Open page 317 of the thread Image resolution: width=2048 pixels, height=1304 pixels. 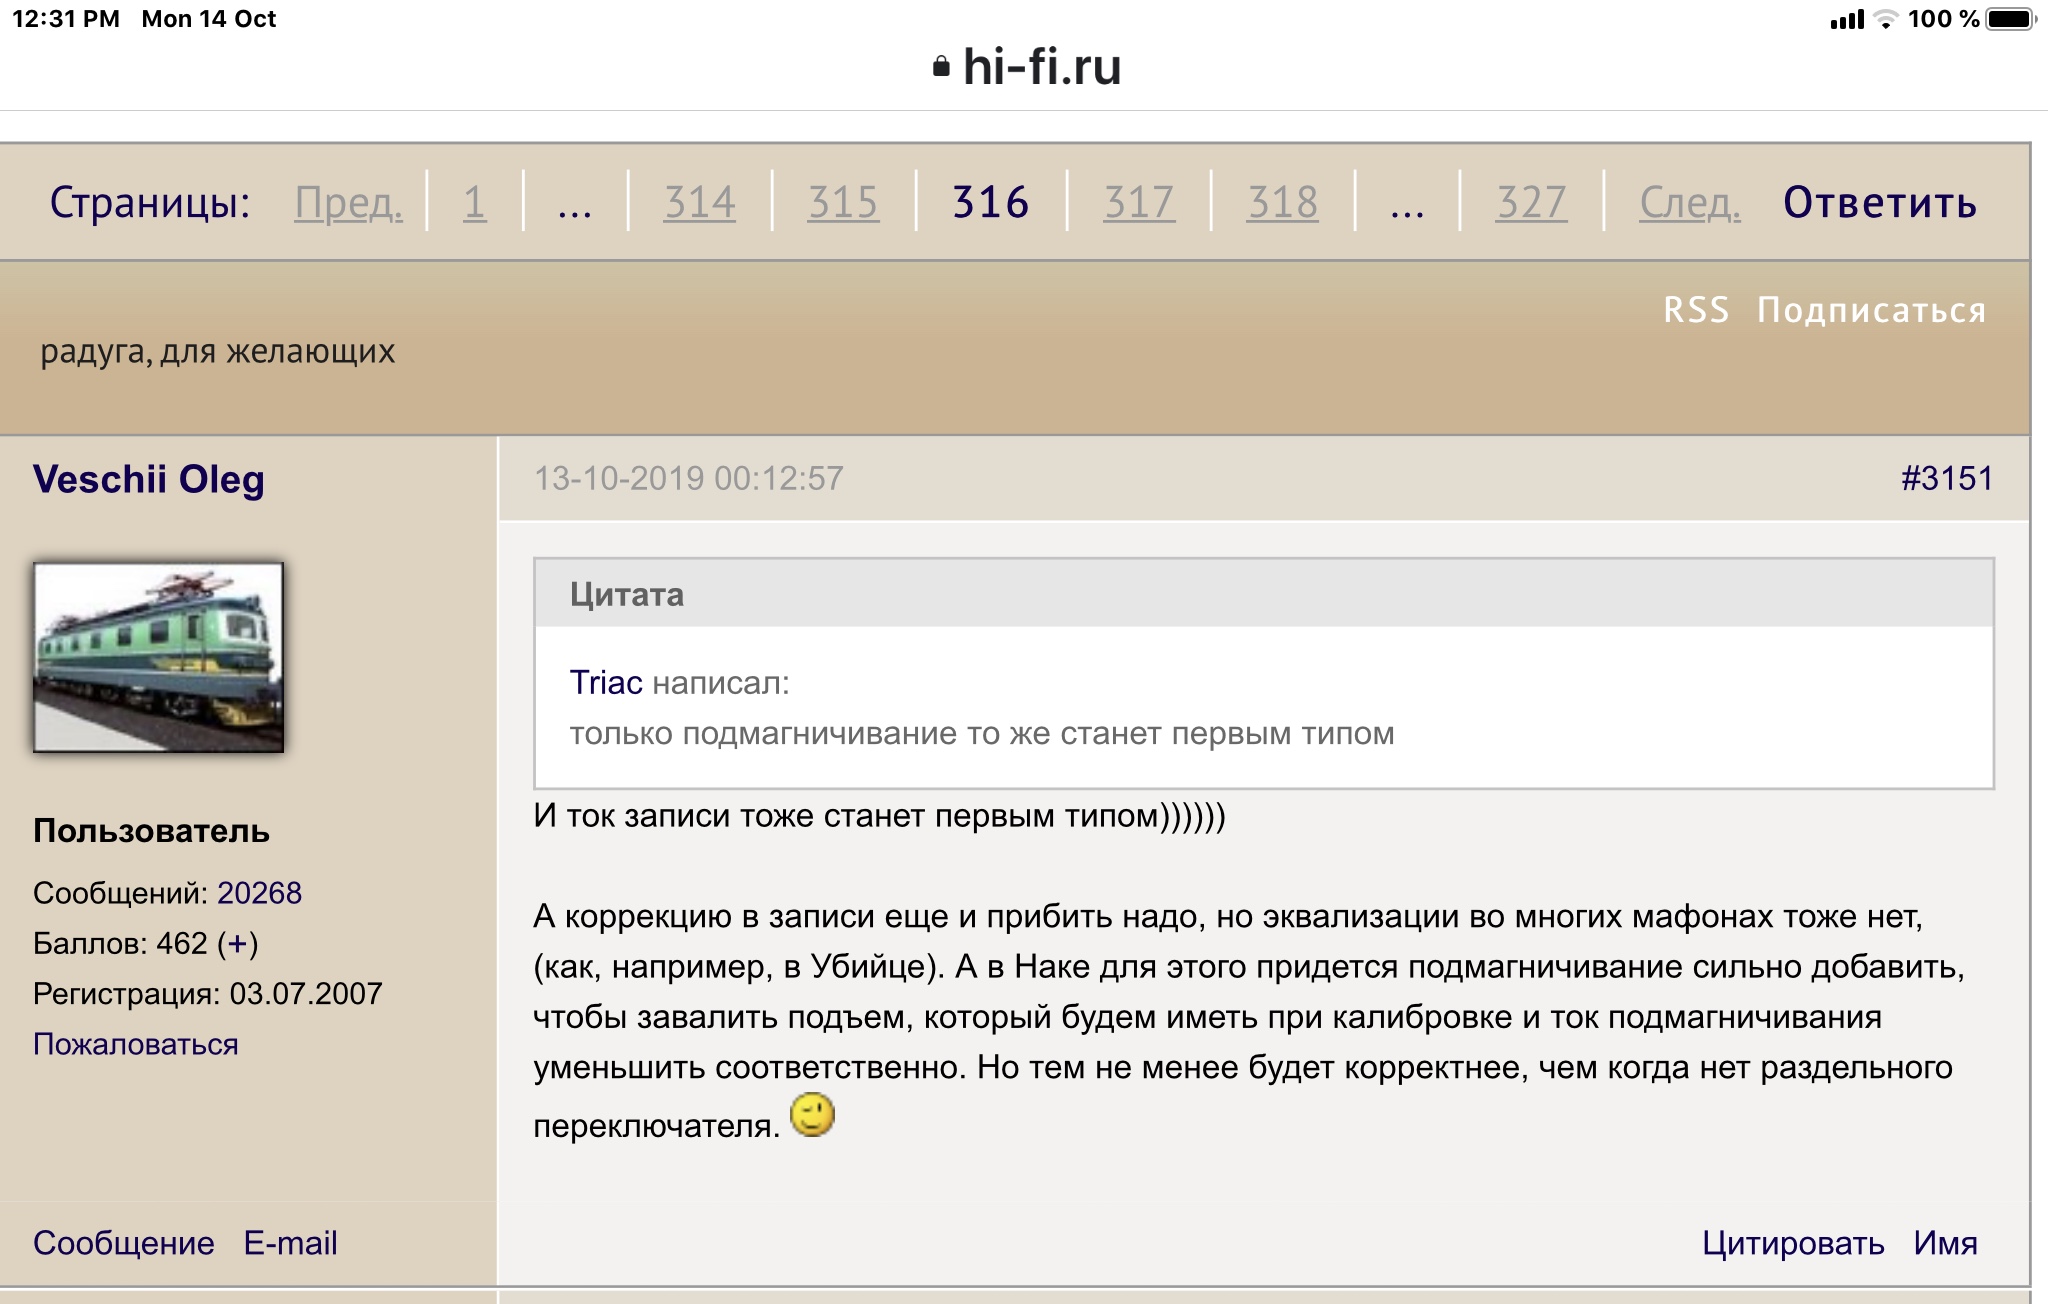point(1138,202)
